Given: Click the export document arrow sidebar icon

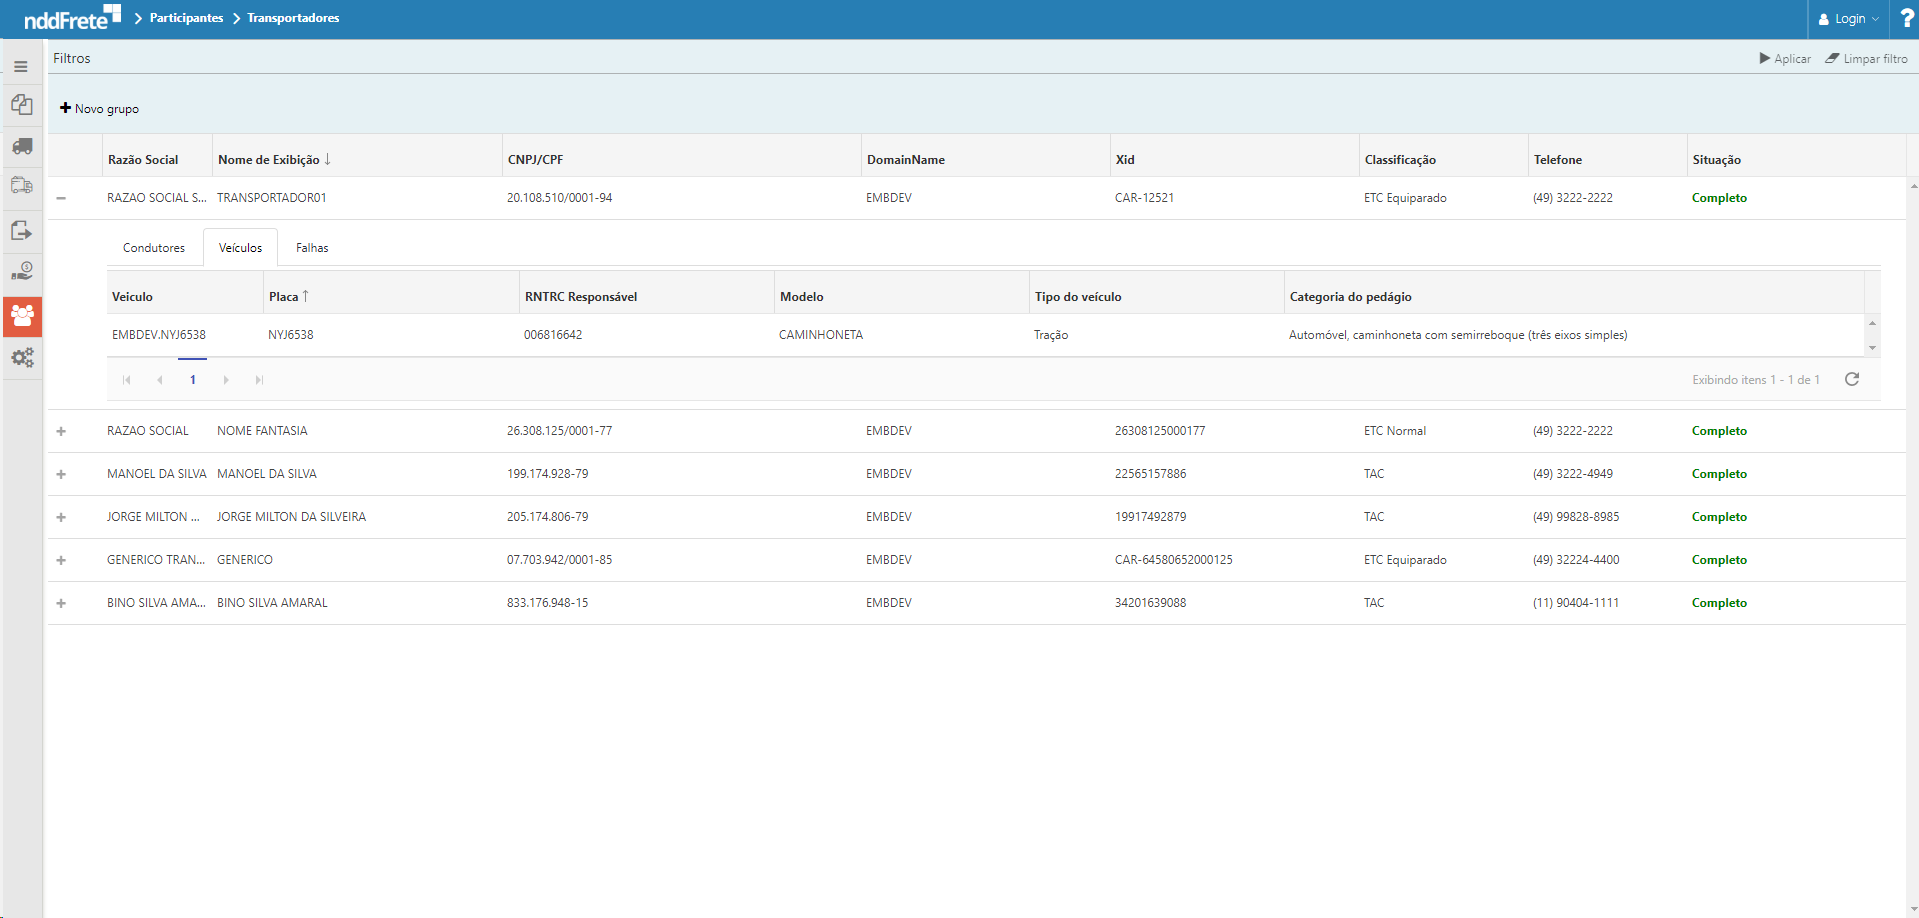Looking at the screenshot, I should click(22, 231).
